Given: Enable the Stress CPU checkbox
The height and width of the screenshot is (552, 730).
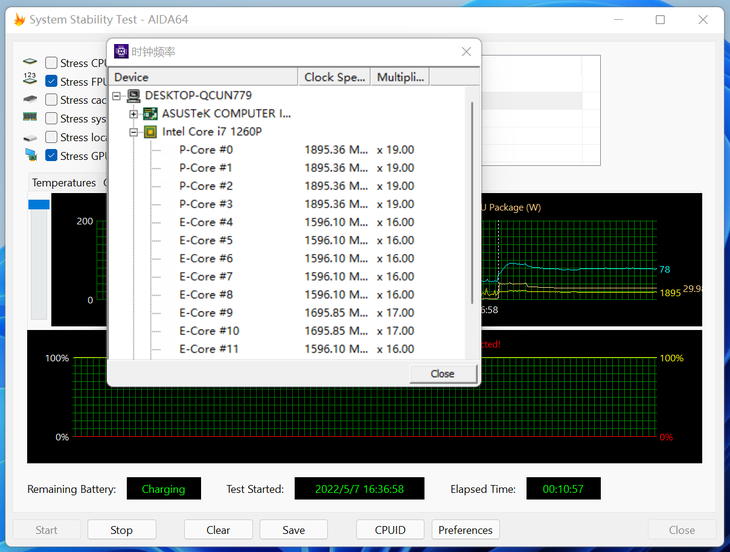Looking at the screenshot, I should pos(52,63).
